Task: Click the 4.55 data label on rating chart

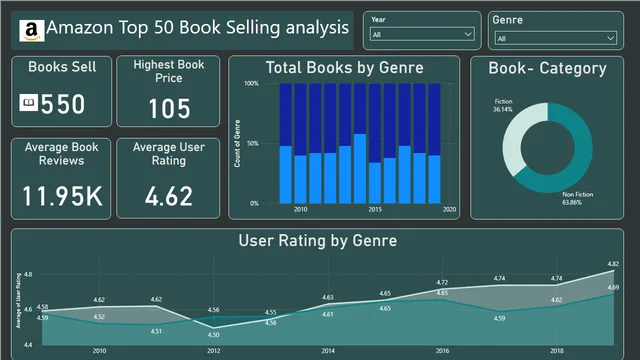Action: click(x=270, y=313)
